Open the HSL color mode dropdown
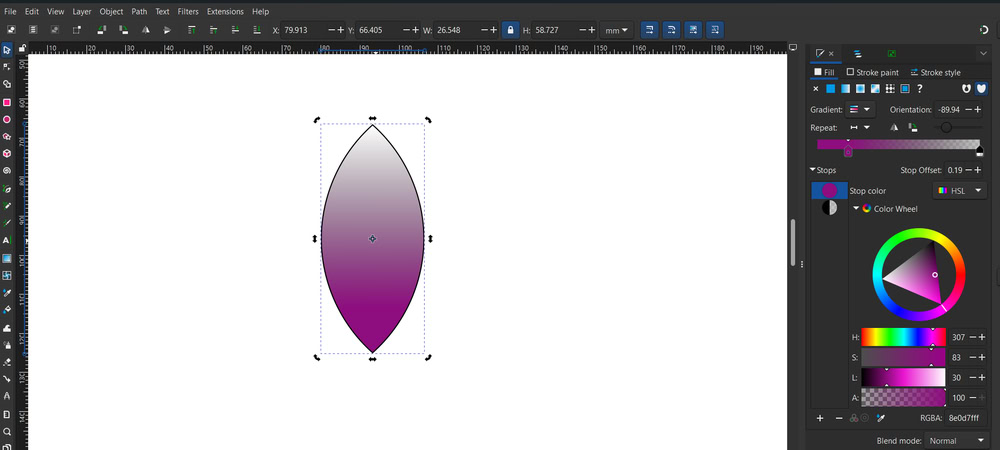 959,190
